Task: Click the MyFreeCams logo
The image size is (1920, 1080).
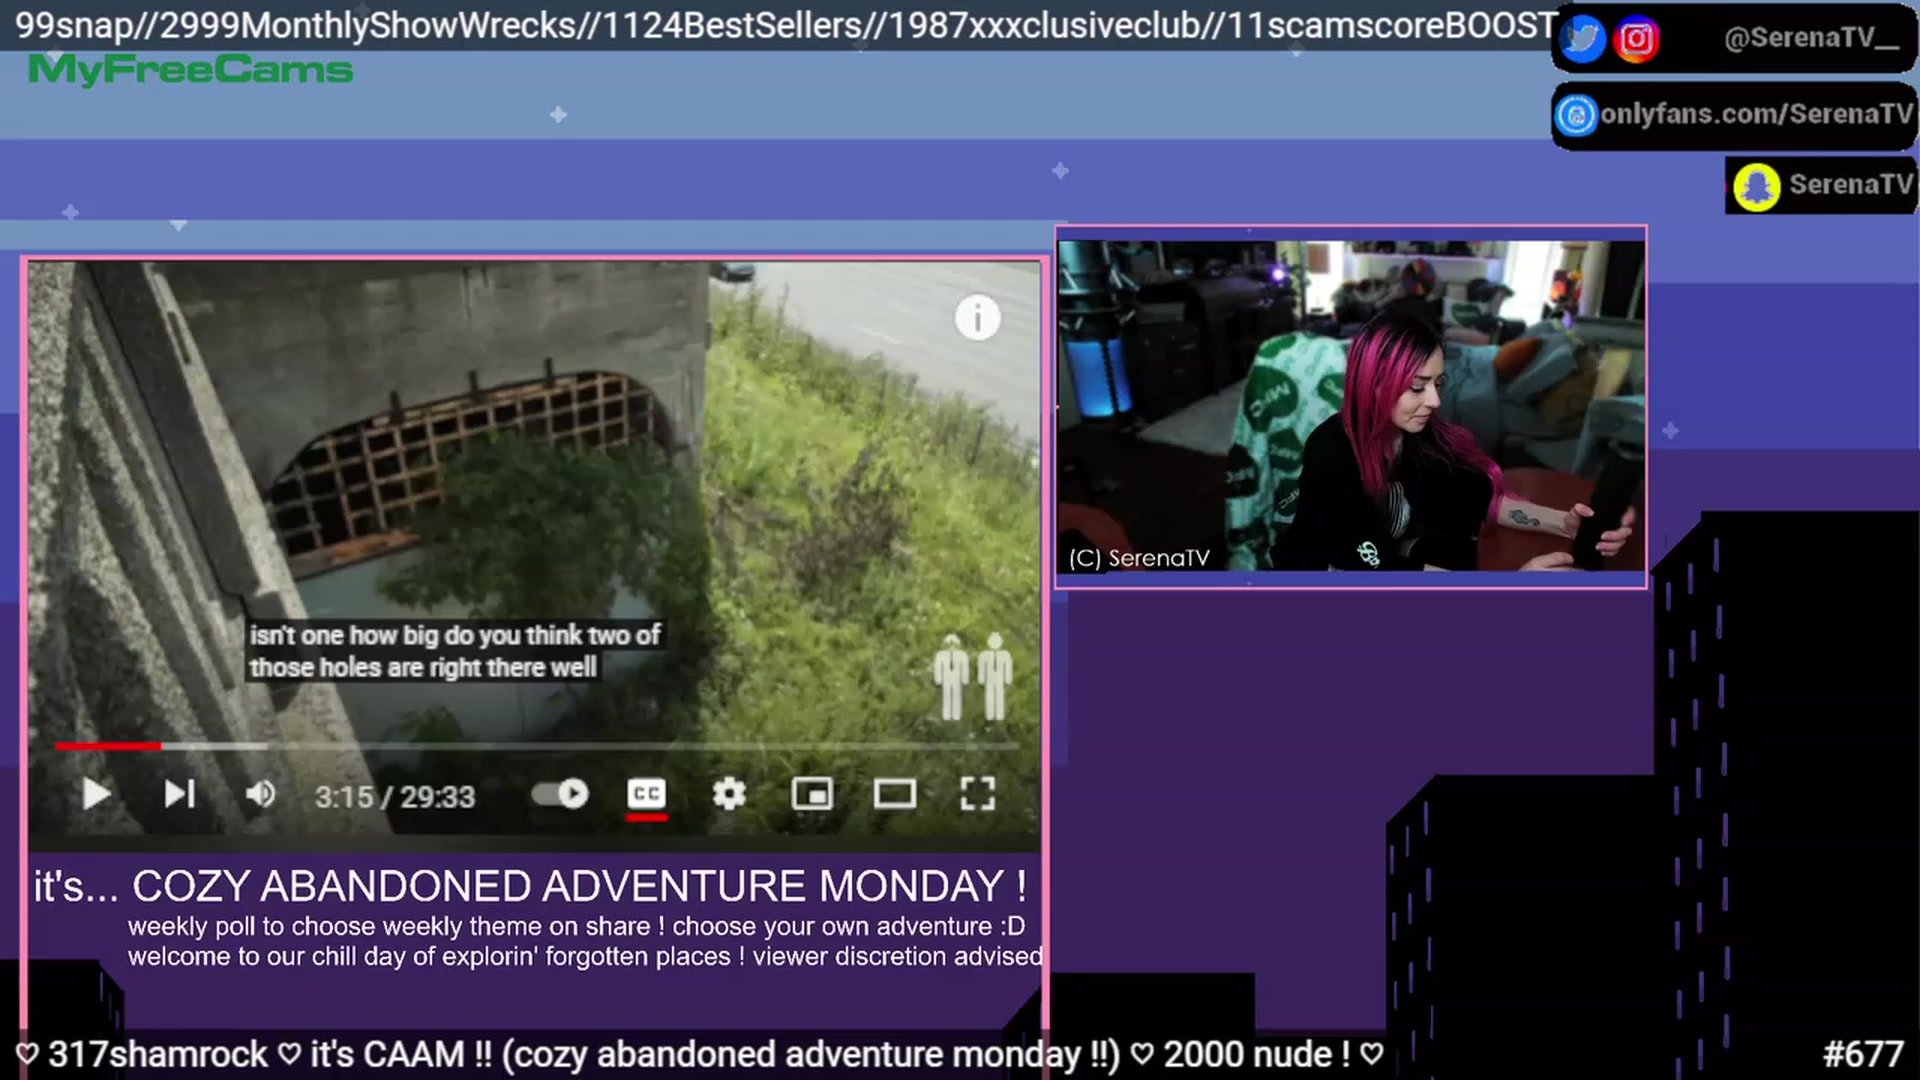Action: tap(190, 70)
